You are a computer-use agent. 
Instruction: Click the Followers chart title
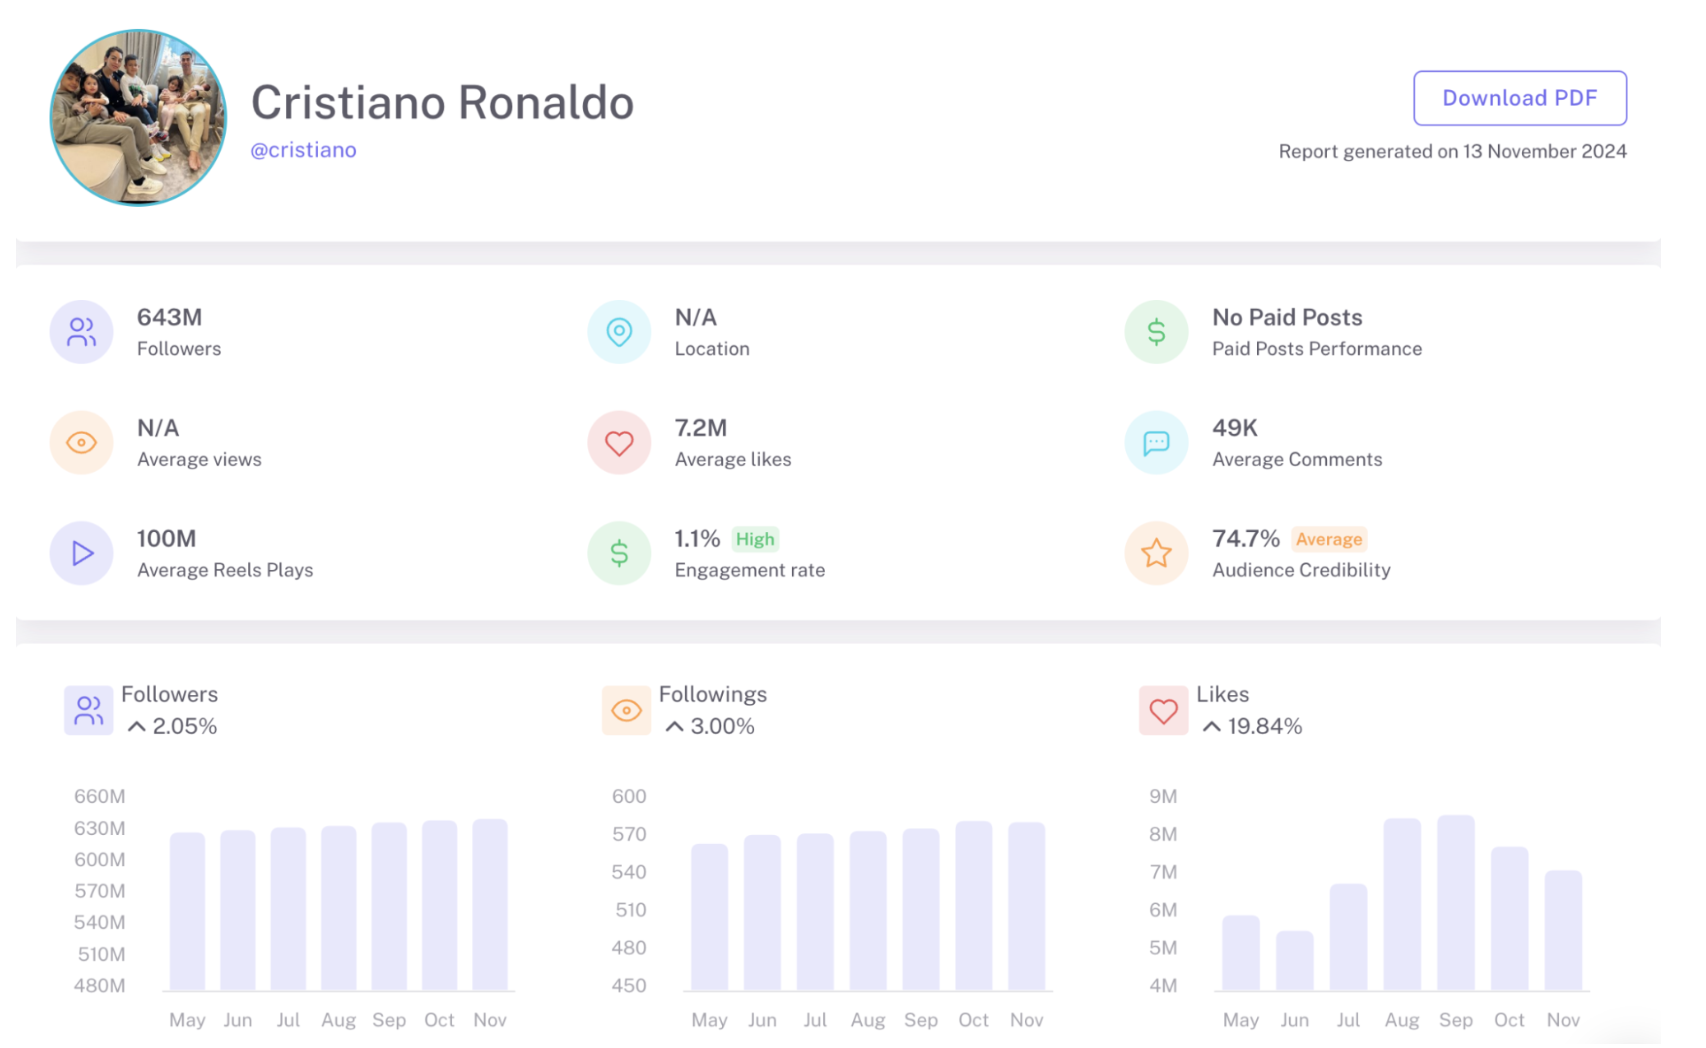point(170,694)
